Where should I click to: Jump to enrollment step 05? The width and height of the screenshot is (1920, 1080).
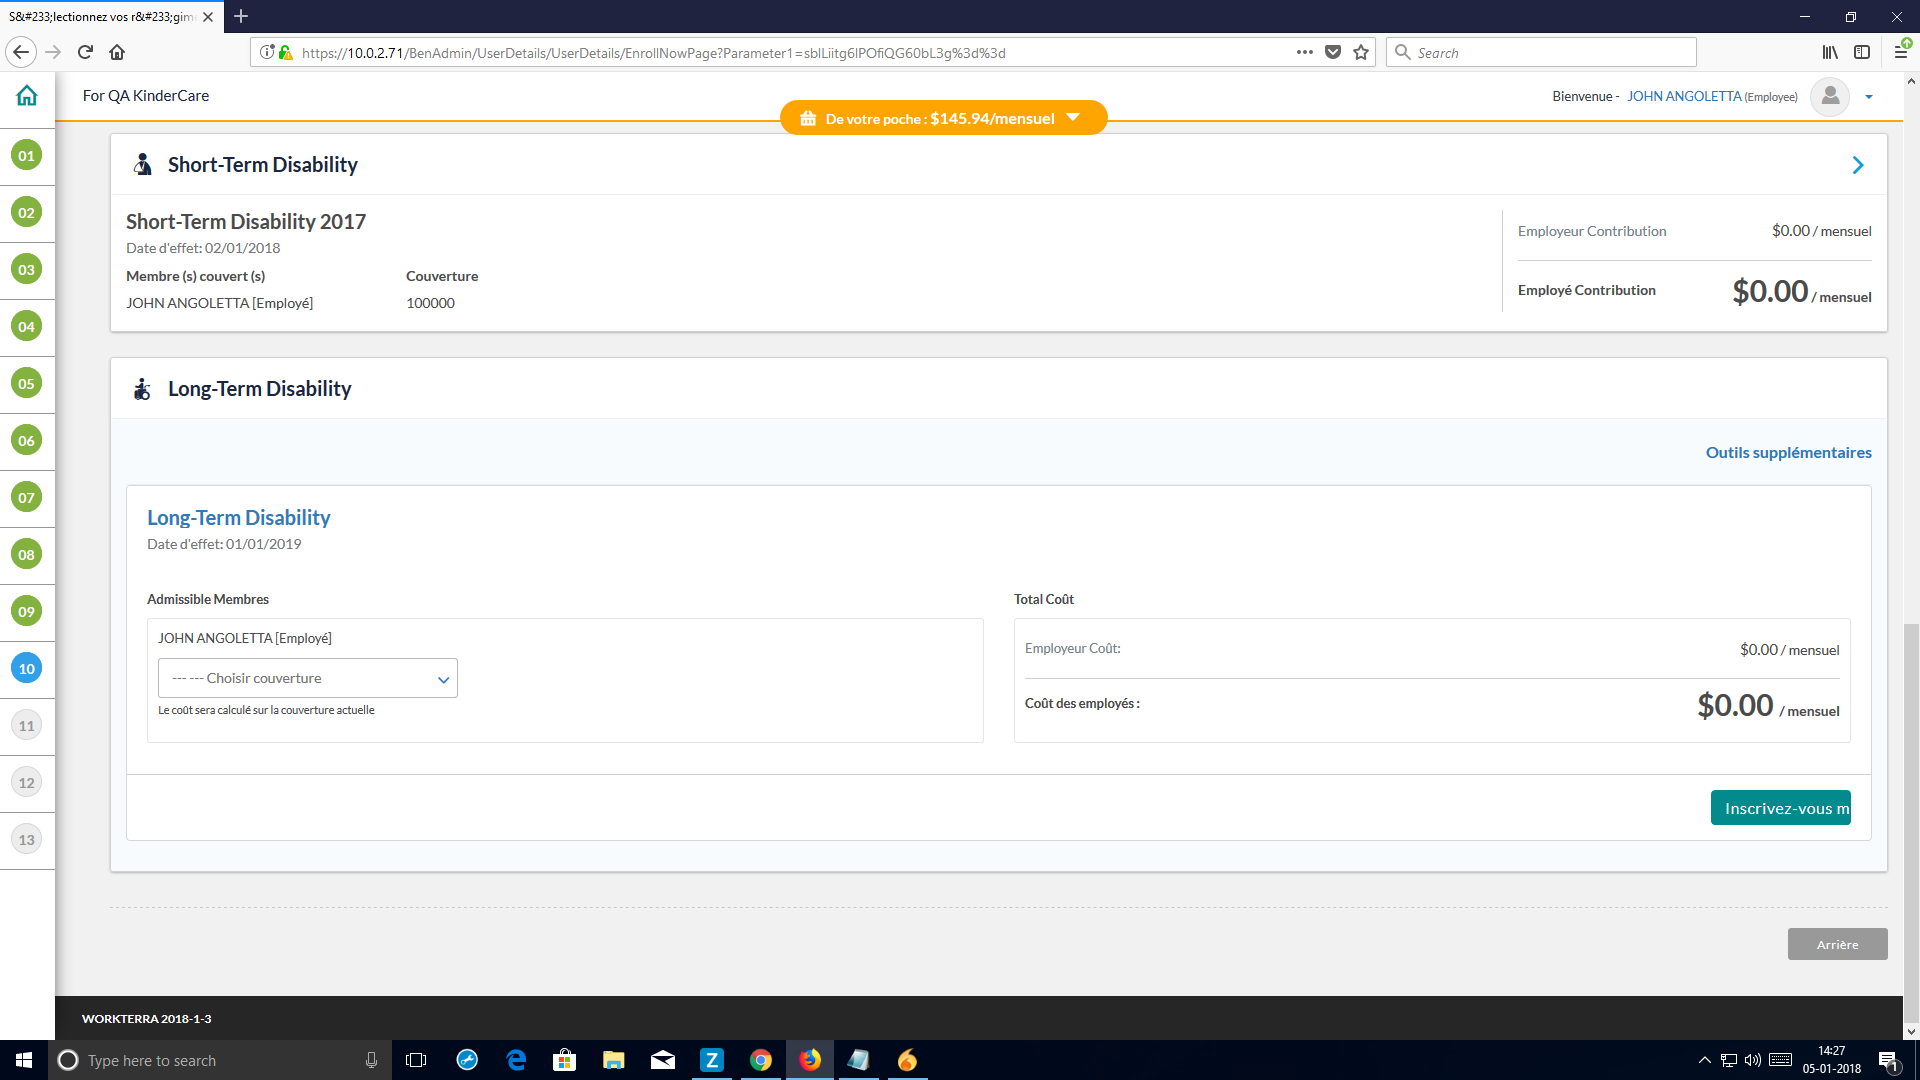[x=27, y=383]
